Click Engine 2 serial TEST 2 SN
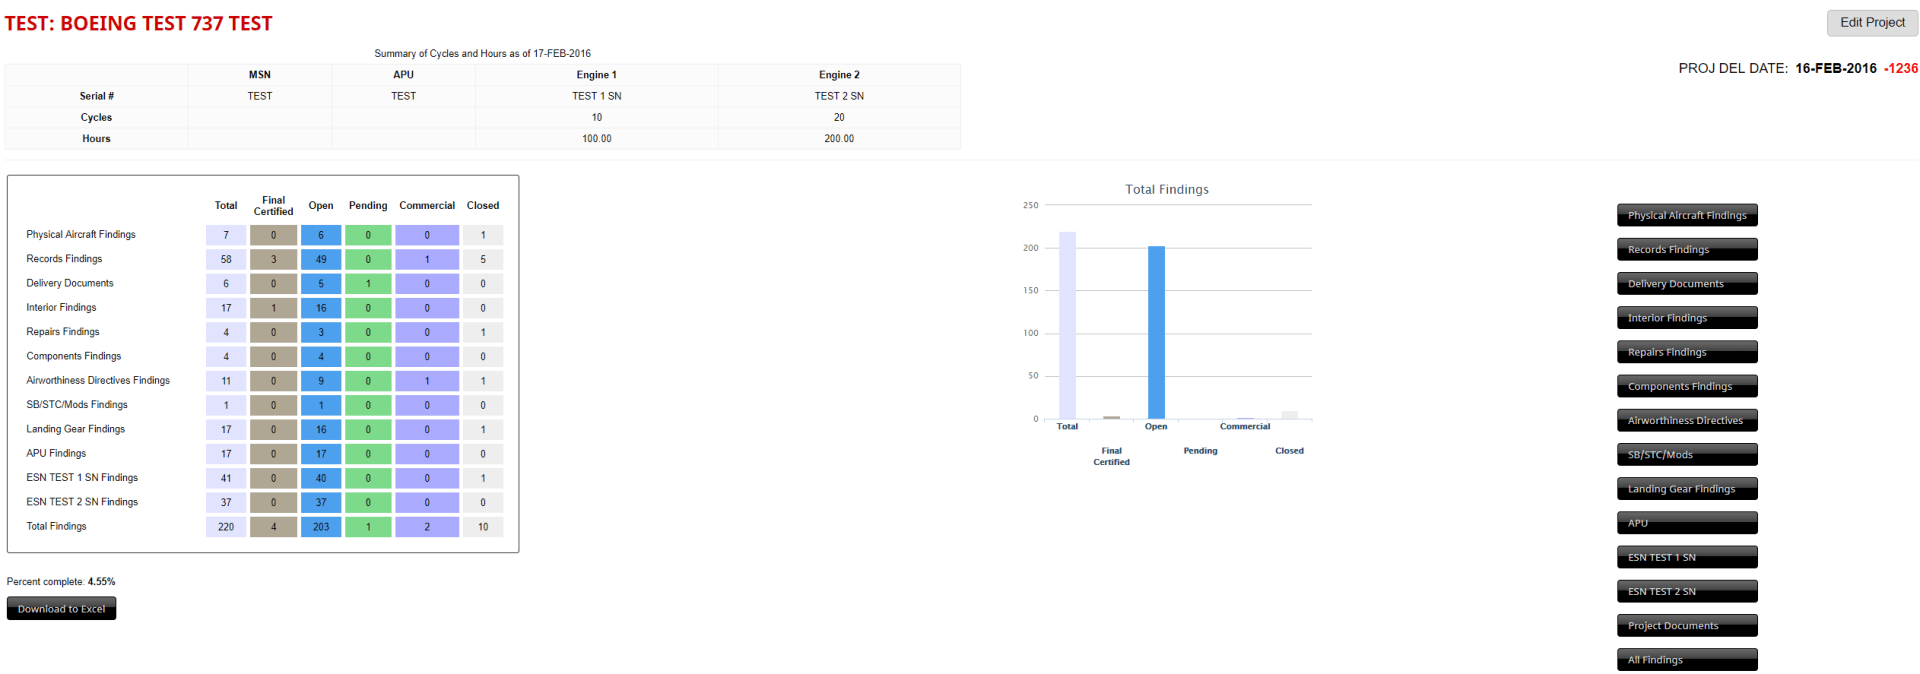Screen dimensions: 1920x674 (839, 96)
